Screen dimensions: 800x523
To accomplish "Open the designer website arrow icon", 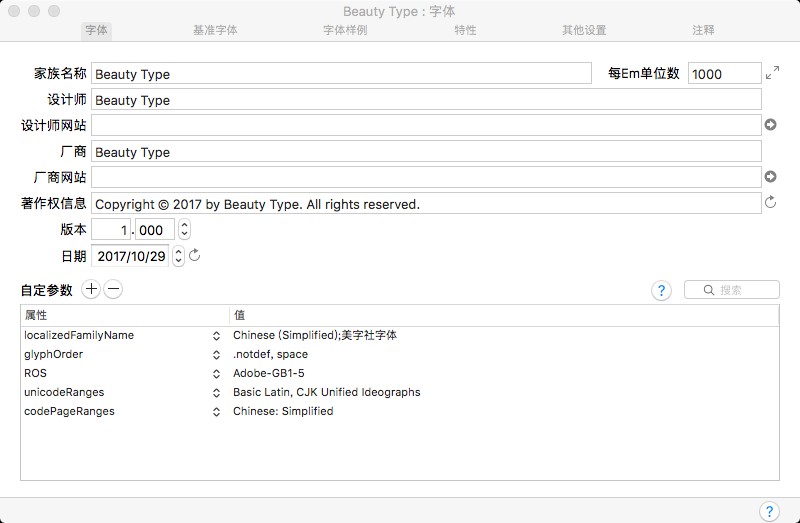I will pyautogui.click(x=770, y=124).
